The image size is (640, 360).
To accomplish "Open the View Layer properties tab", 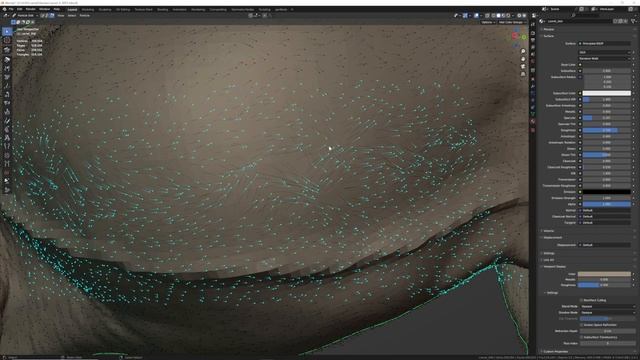I will point(533,47).
